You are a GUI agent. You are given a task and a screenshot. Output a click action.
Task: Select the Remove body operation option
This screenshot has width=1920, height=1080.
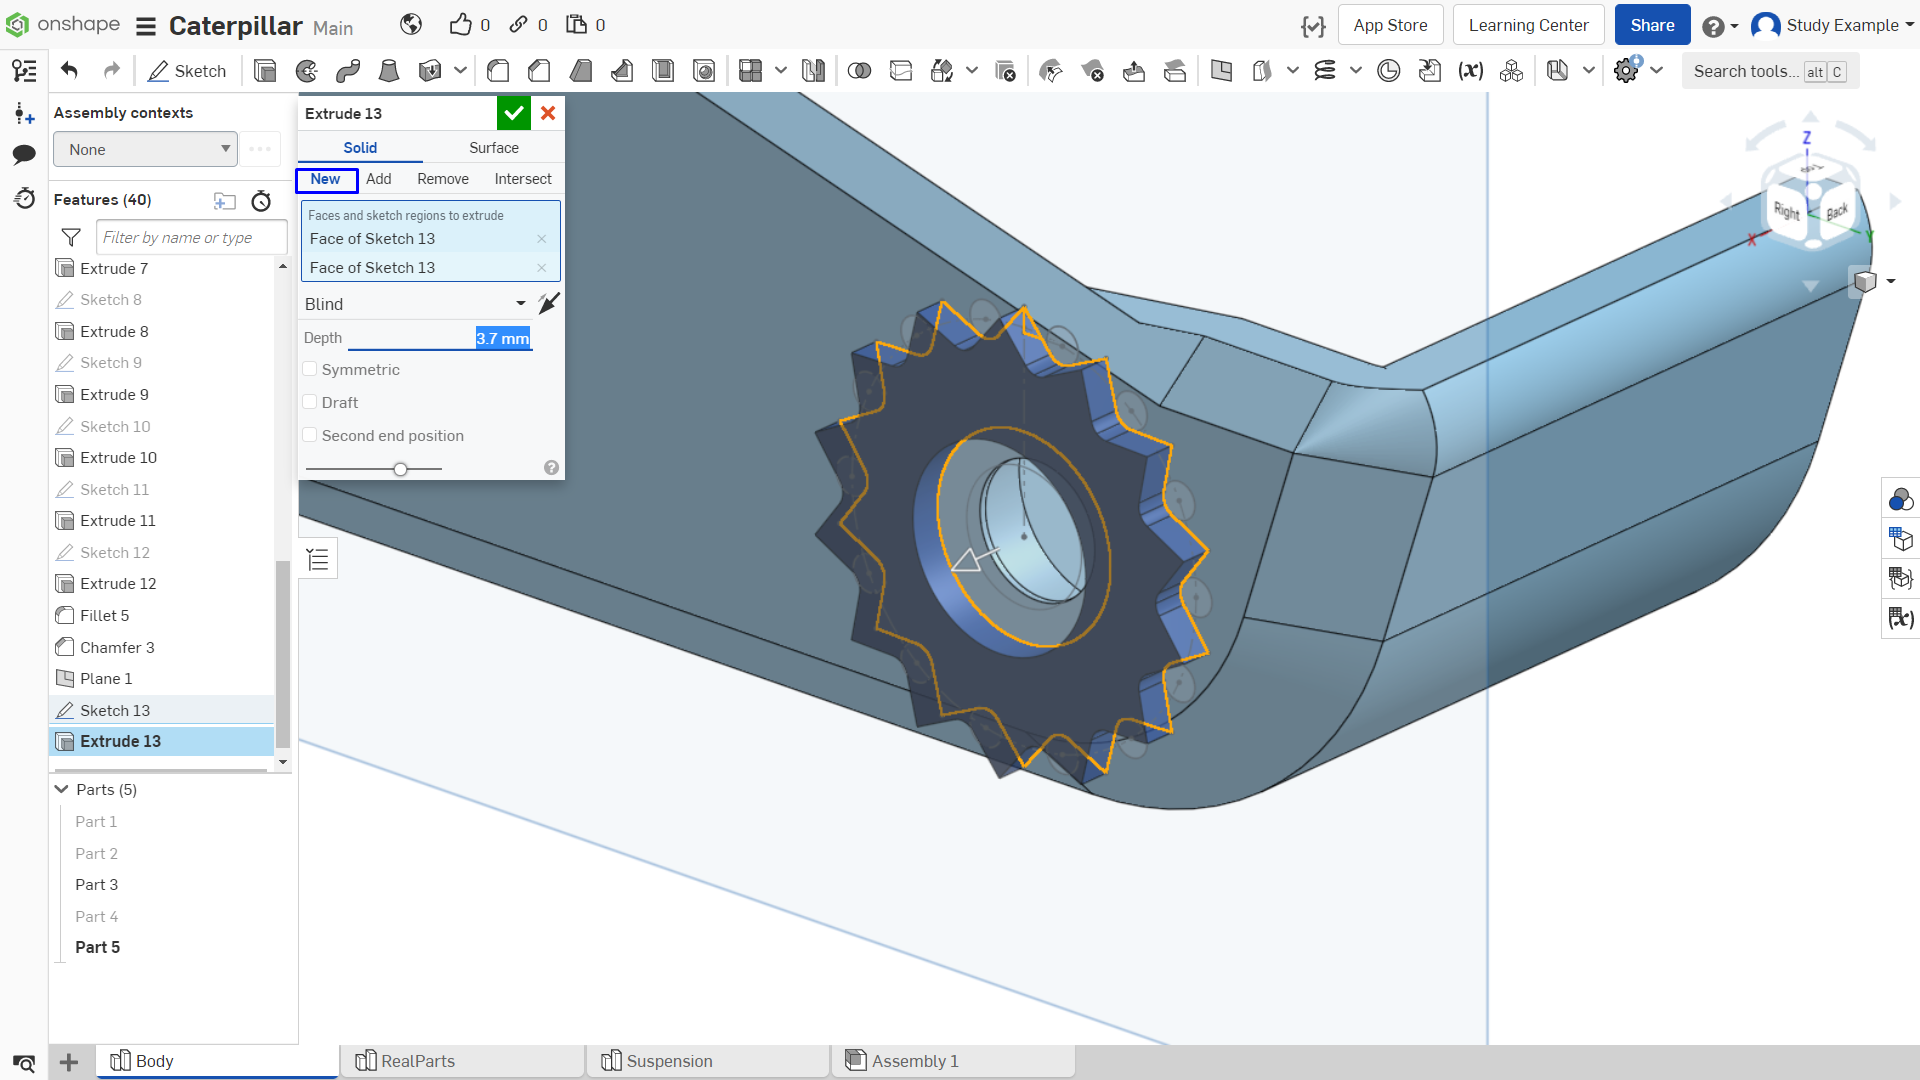[443, 179]
